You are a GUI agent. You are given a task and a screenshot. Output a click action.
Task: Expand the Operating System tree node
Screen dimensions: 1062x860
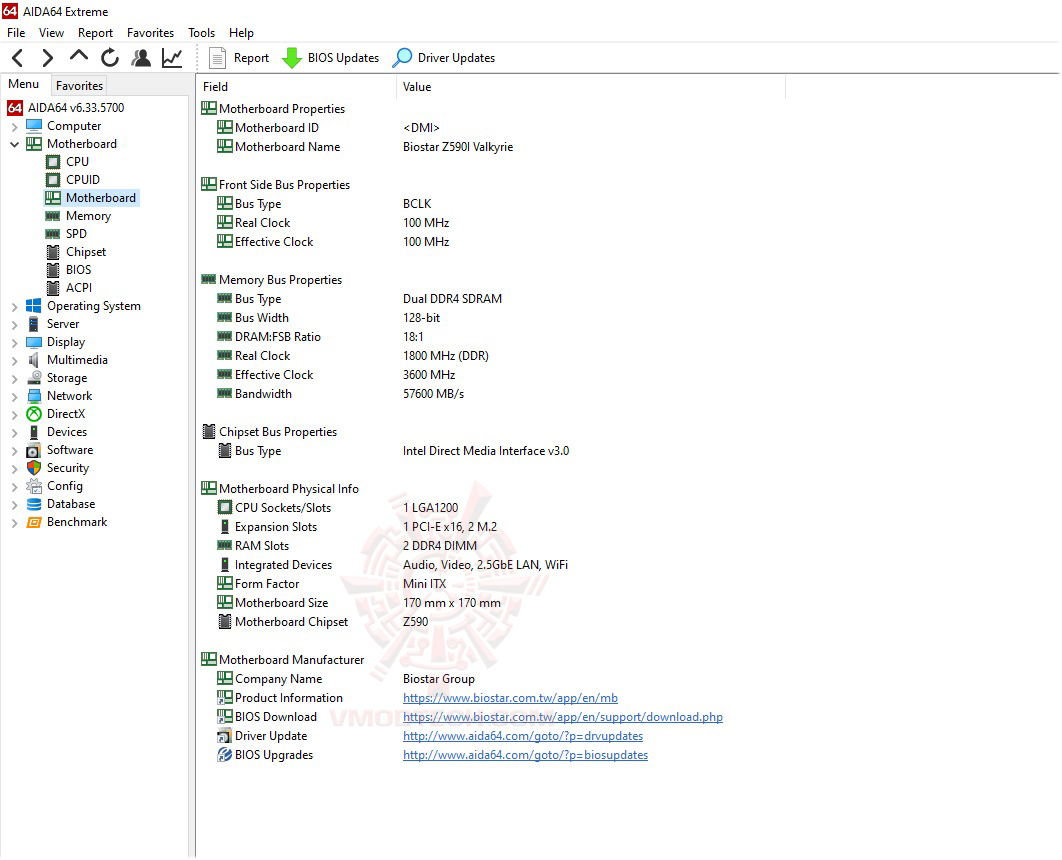(x=14, y=307)
